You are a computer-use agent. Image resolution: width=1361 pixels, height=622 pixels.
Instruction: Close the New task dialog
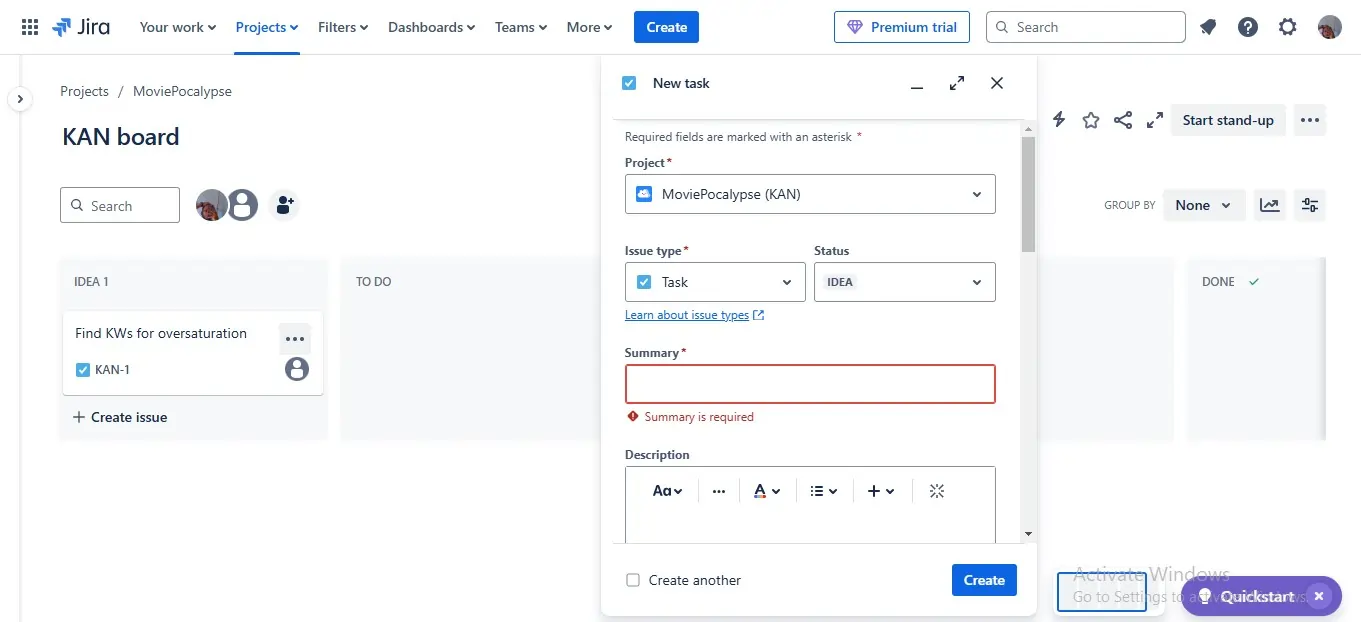(x=997, y=83)
